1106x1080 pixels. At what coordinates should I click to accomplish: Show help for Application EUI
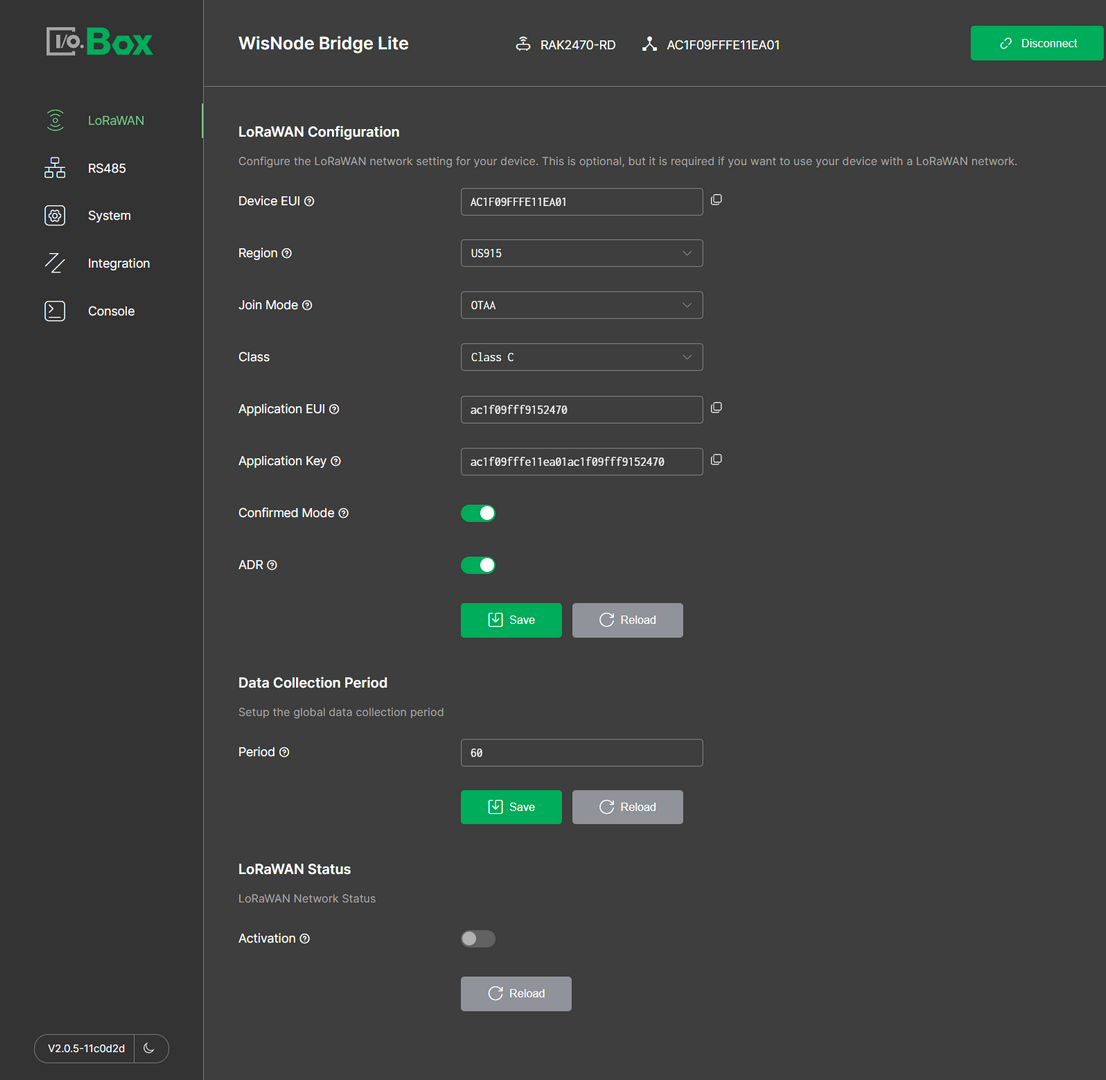pos(334,409)
